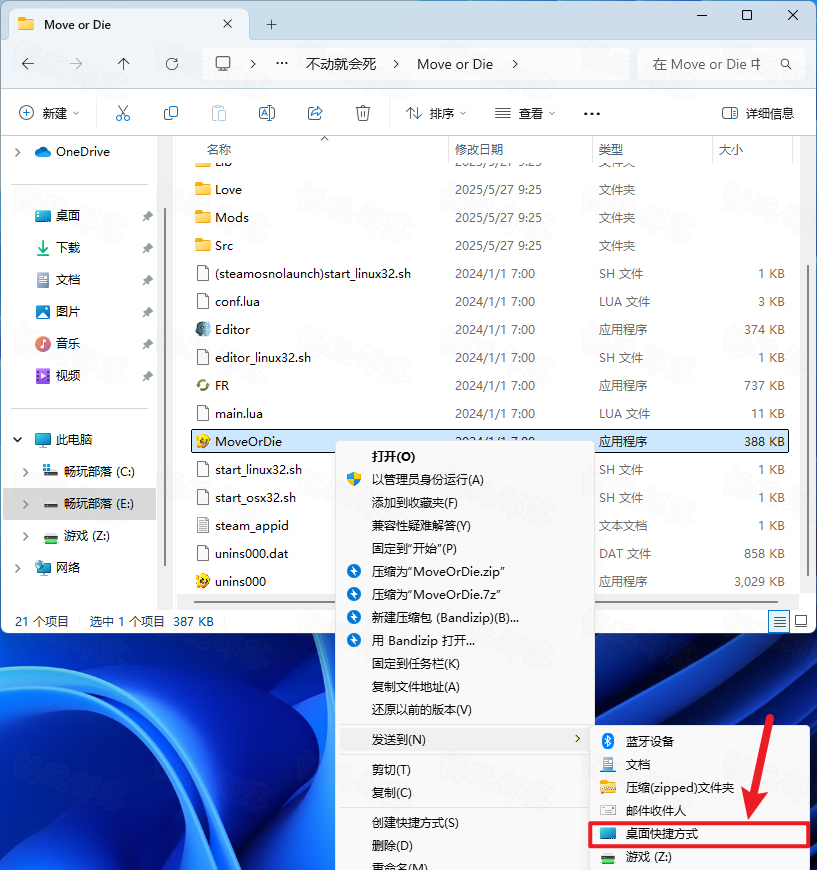Screen dimensions: 817x870
Task: Open the New dropdown menu
Action: 49,113
